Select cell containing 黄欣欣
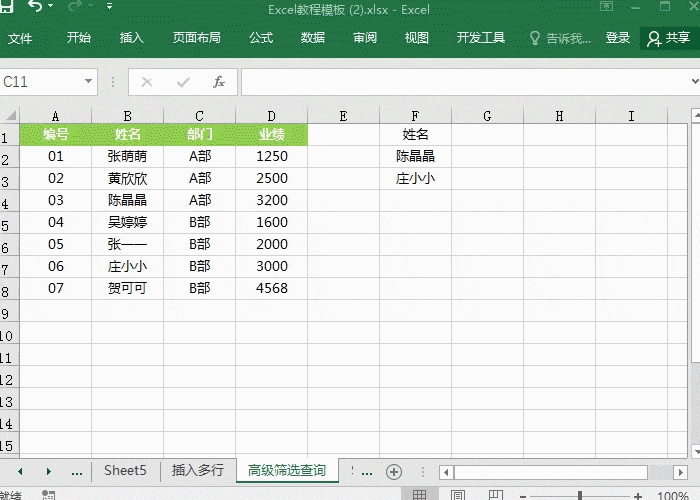Screen dimensions: 700x500 (127, 179)
